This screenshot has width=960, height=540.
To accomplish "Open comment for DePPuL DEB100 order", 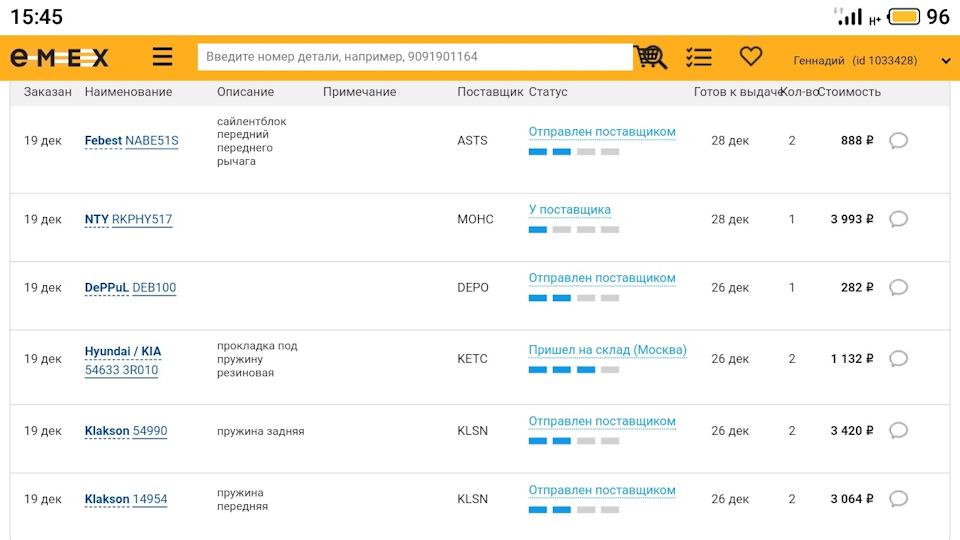I will tap(898, 288).
